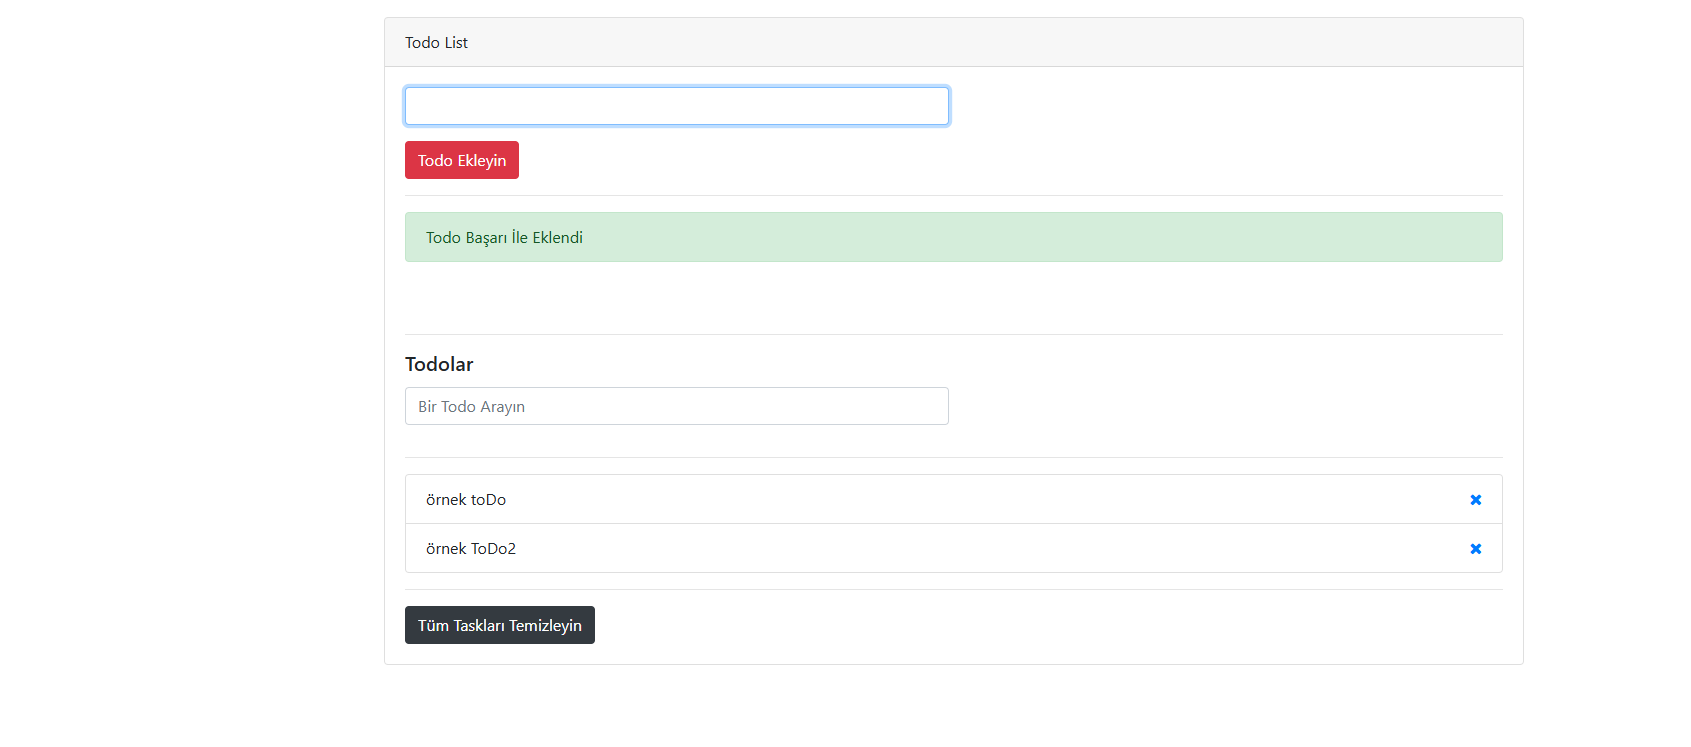The width and height of the screenshot is (1691, 747).
Task: Click the word 'Ekleyin' on the red button
Action: coord(482,161)
